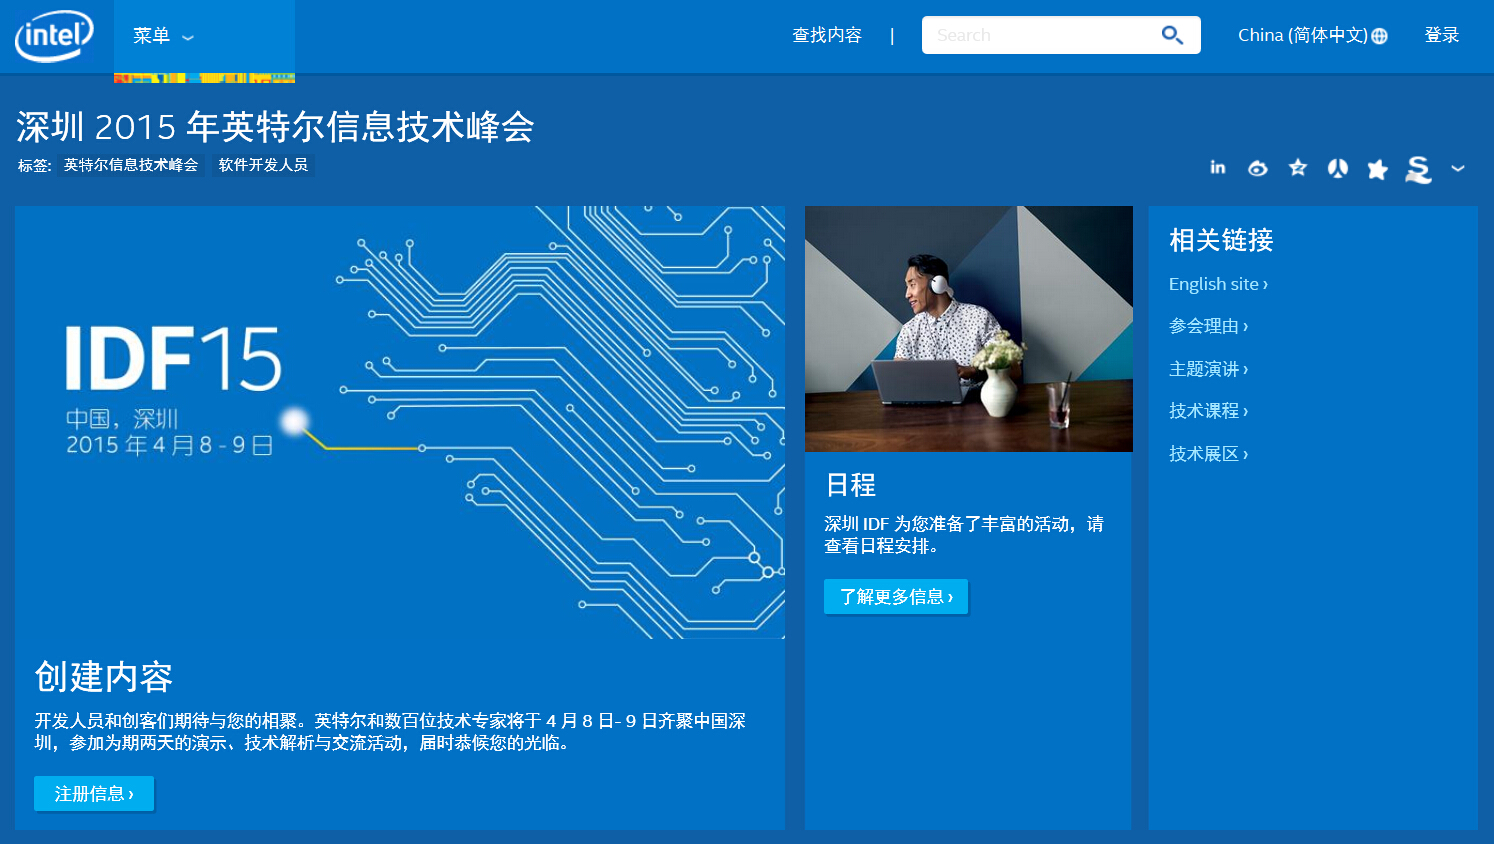Open the China (简体中文) region selector

(1312, 35)
